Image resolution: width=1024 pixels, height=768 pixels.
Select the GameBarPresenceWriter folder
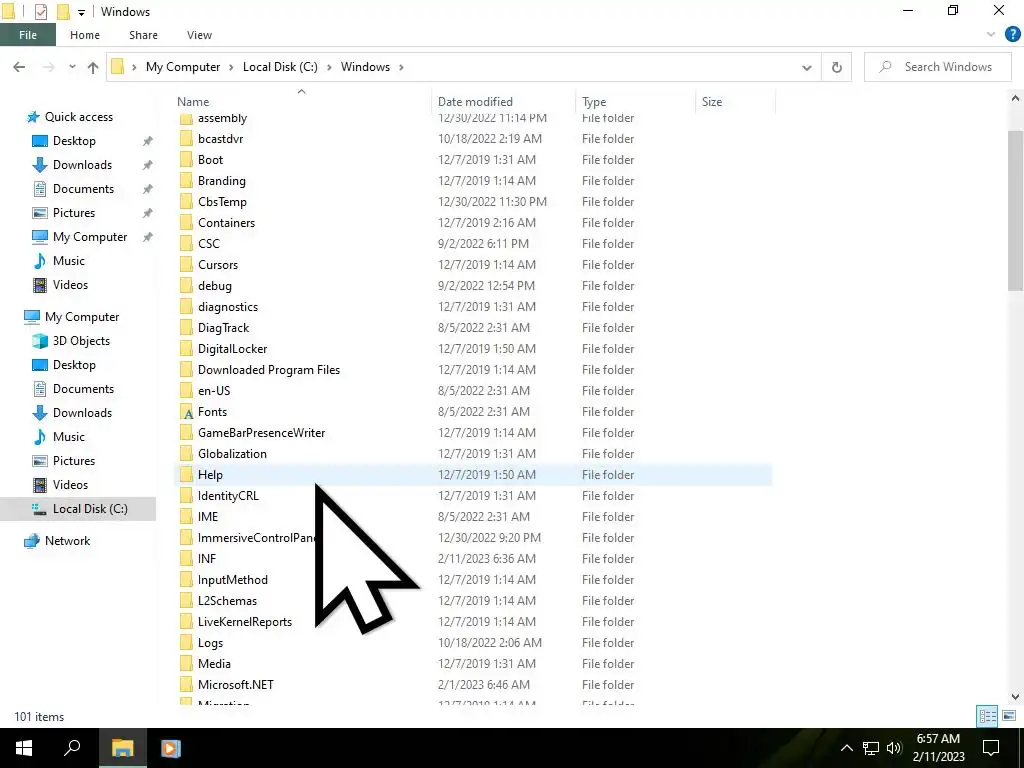tap(261, 433)
